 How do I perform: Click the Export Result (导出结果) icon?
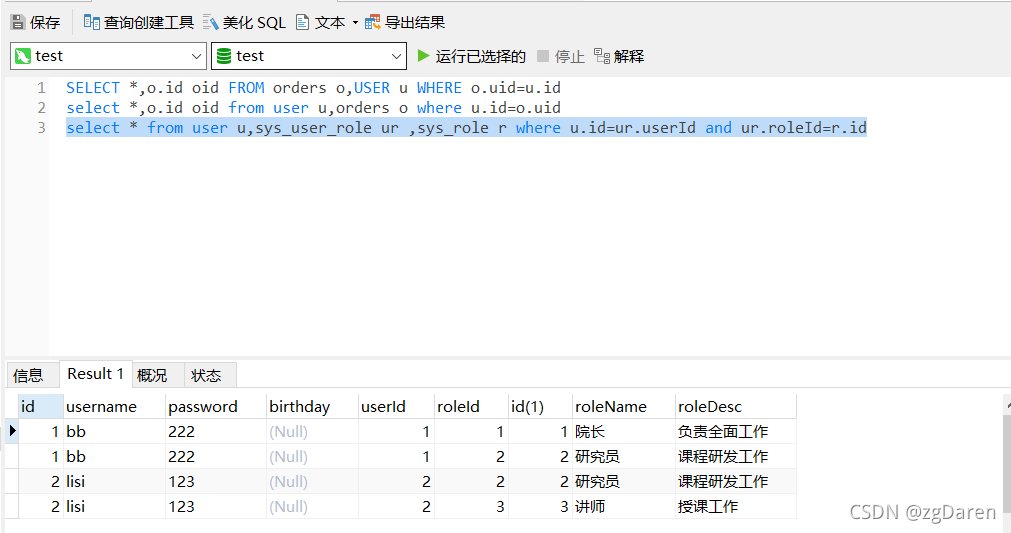pos(372,23)
